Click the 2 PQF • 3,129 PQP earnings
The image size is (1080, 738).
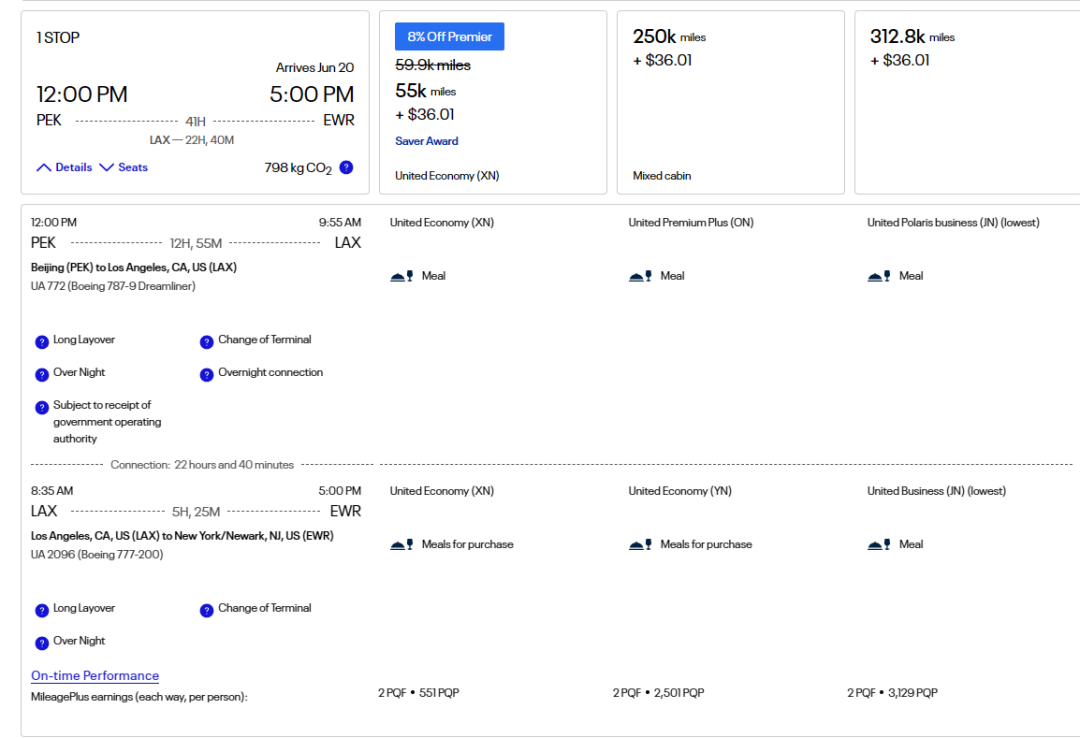tap(893, 693)
